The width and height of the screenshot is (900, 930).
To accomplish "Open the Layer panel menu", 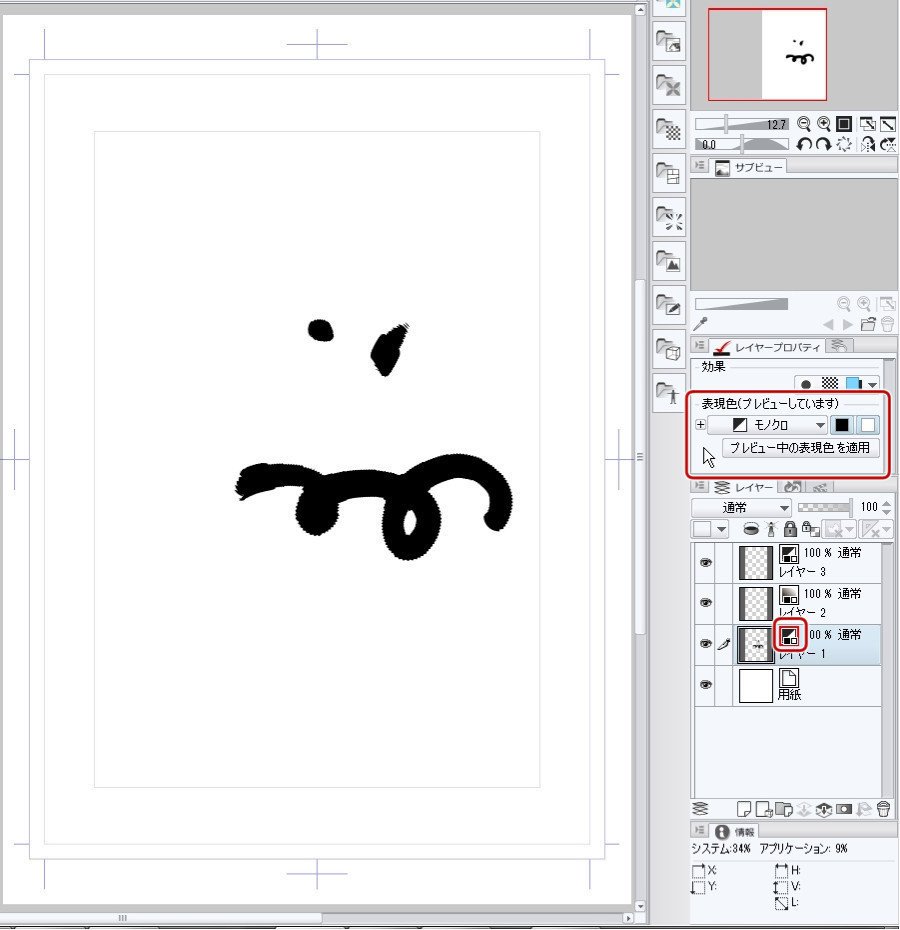I will pos(700,486).
